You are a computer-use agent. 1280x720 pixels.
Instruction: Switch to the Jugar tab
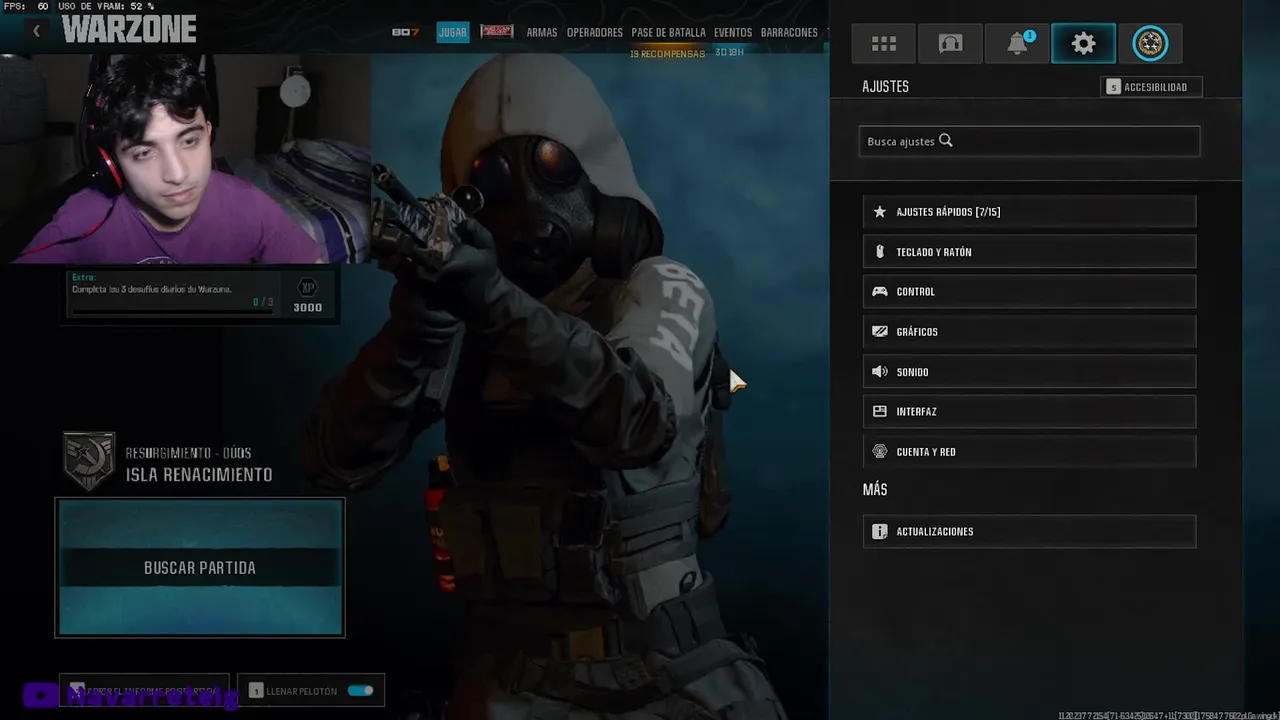(x=453, y=32)
